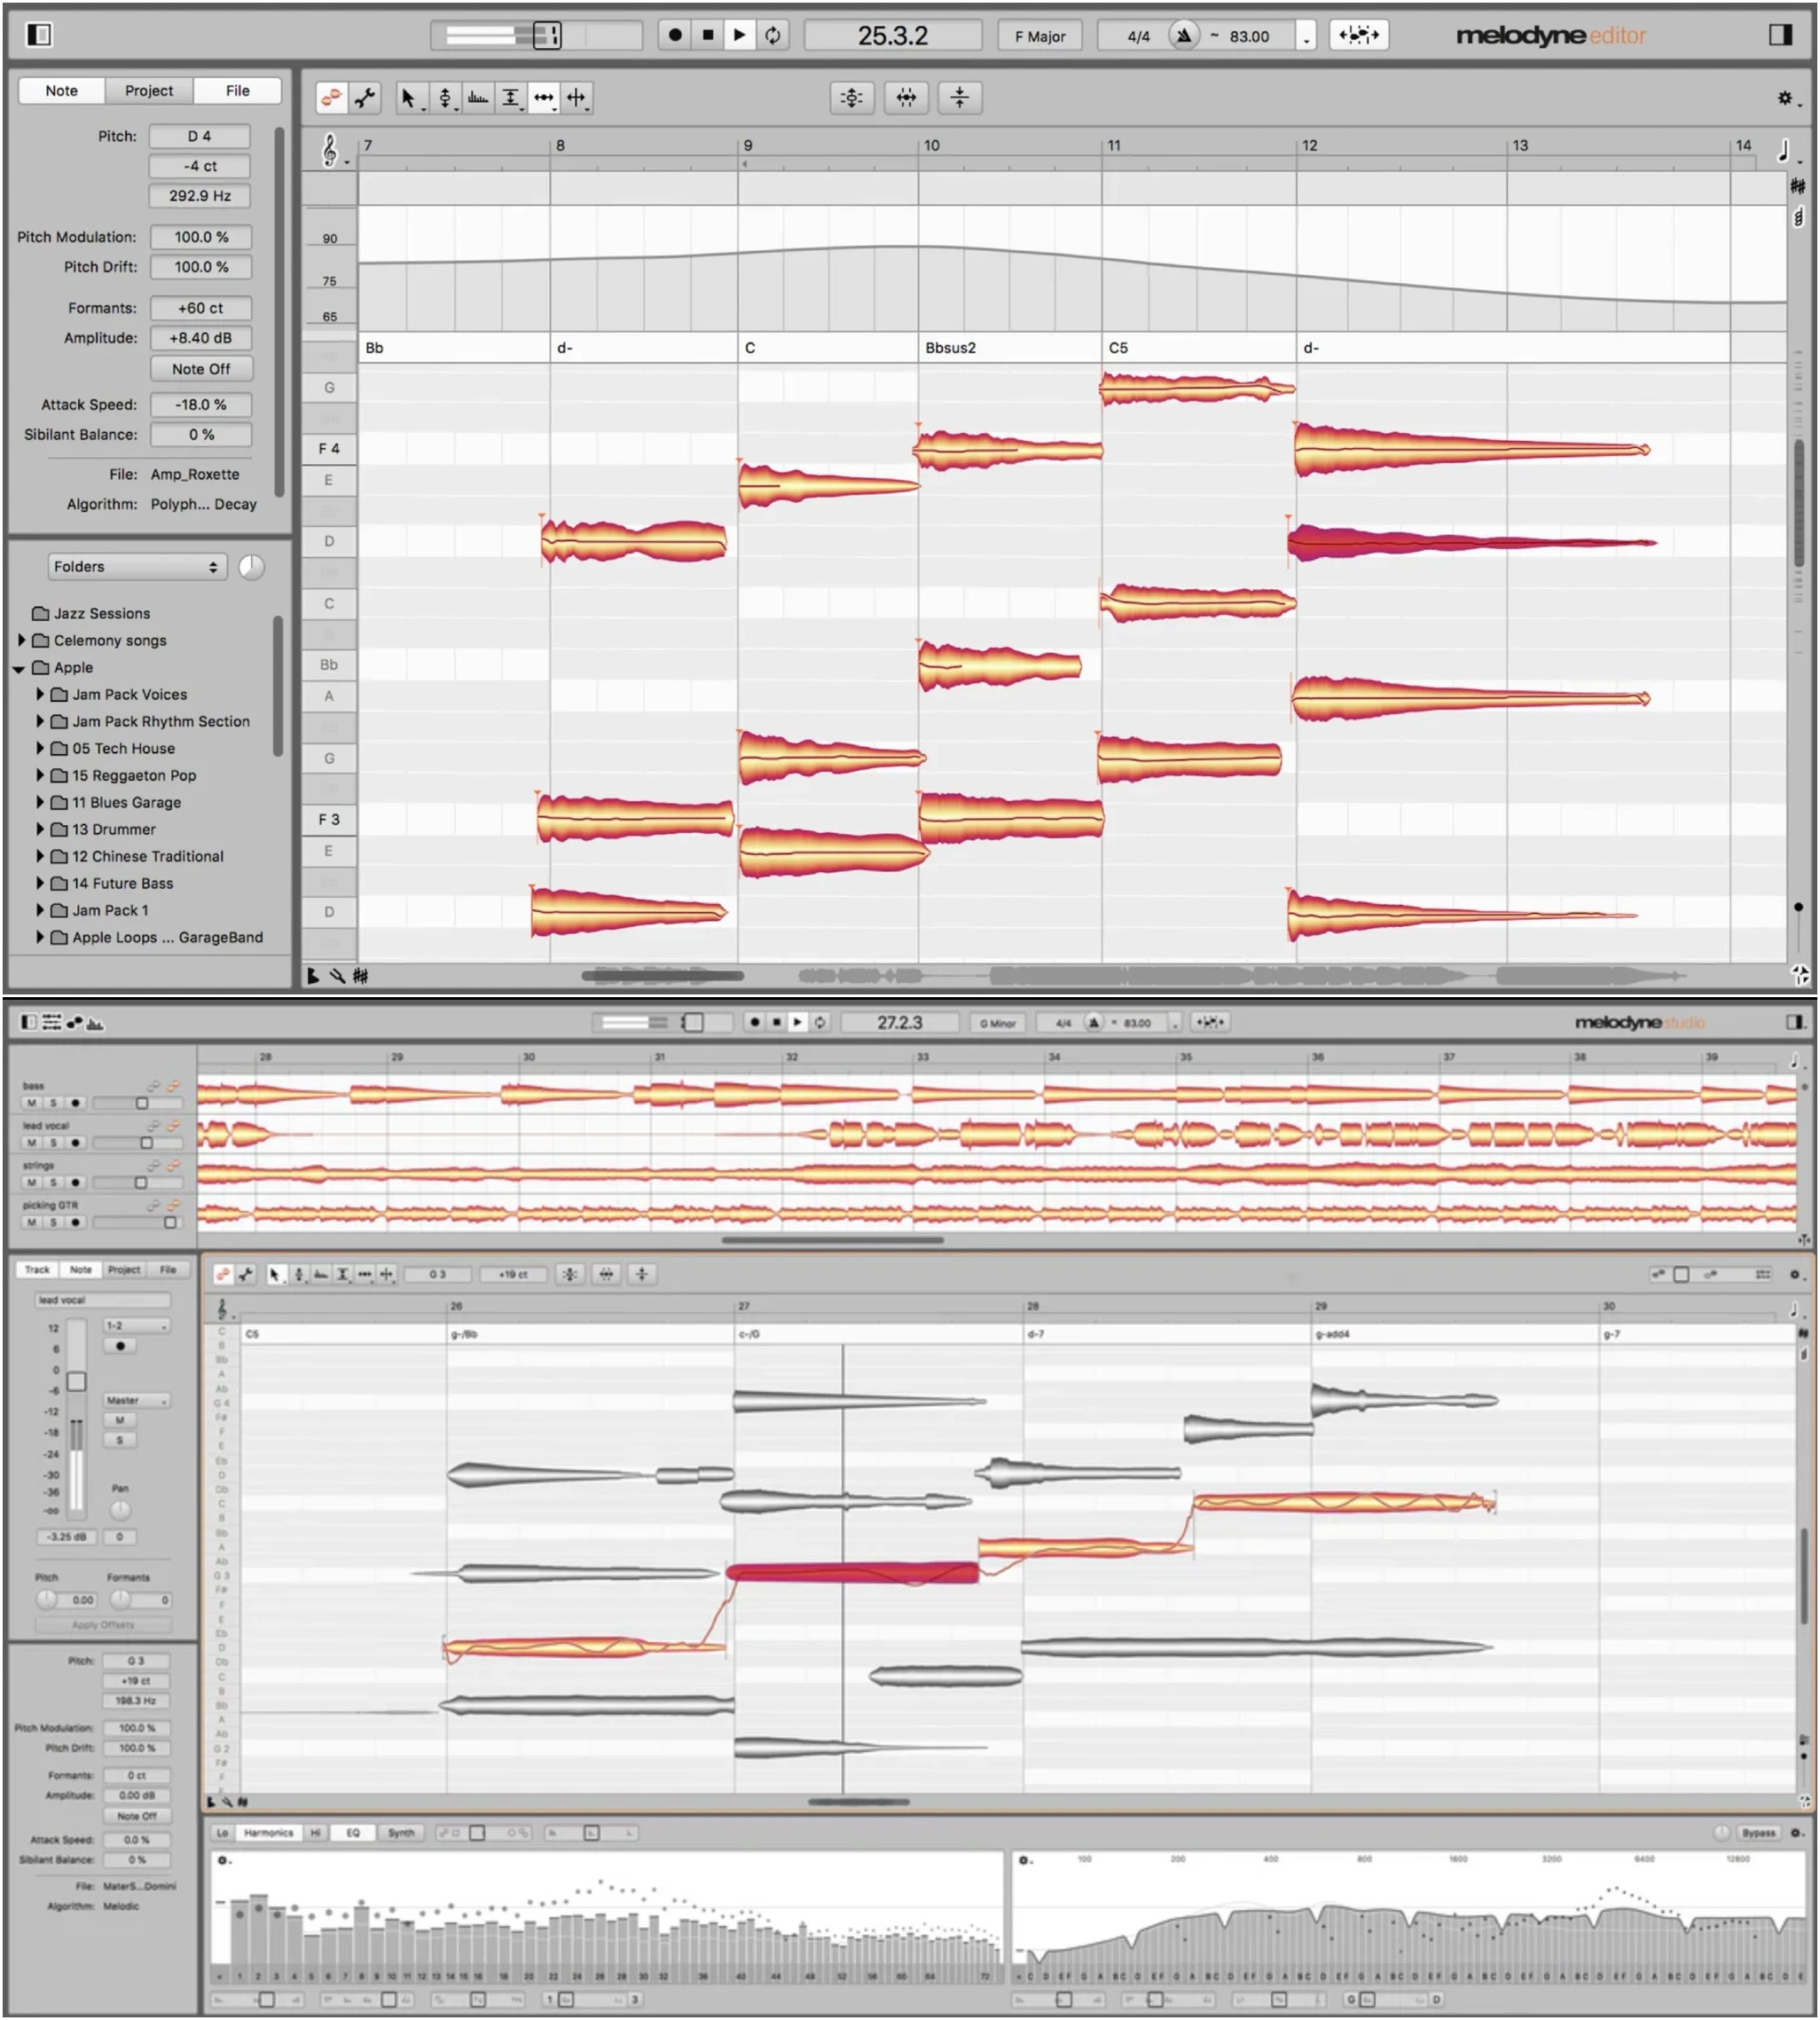Click the autostretch quantize icon next to tempo 83.00
Image resolution: width=1820 pixels, height=2020 pixels.
point(1358,35)
